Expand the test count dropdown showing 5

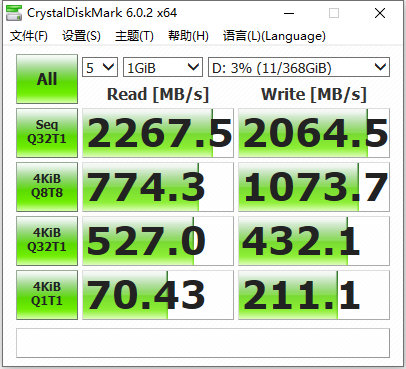point(100,68)
